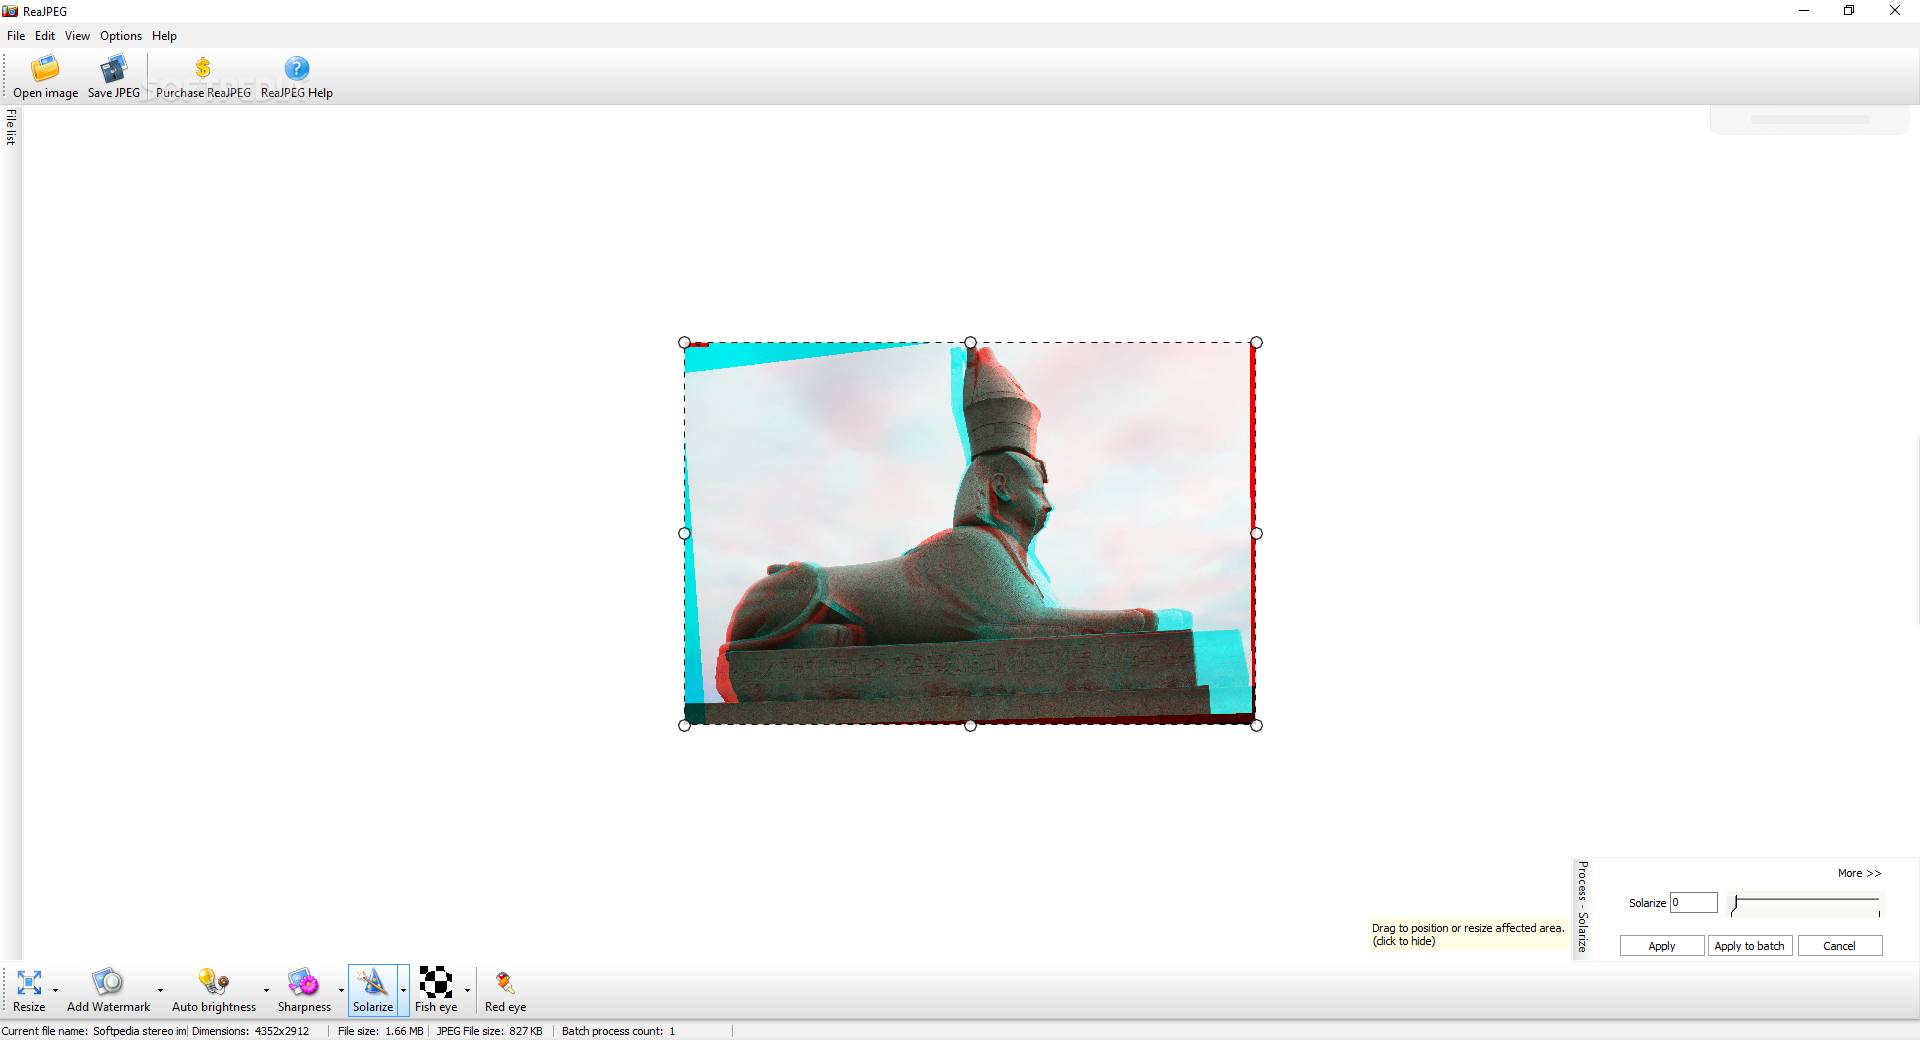Click the bottom-left selection handle

click(685, 725)
